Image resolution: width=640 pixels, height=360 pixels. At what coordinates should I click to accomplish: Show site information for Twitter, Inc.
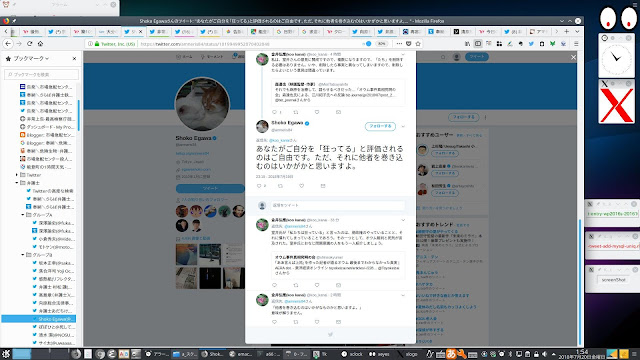[112, 44]
